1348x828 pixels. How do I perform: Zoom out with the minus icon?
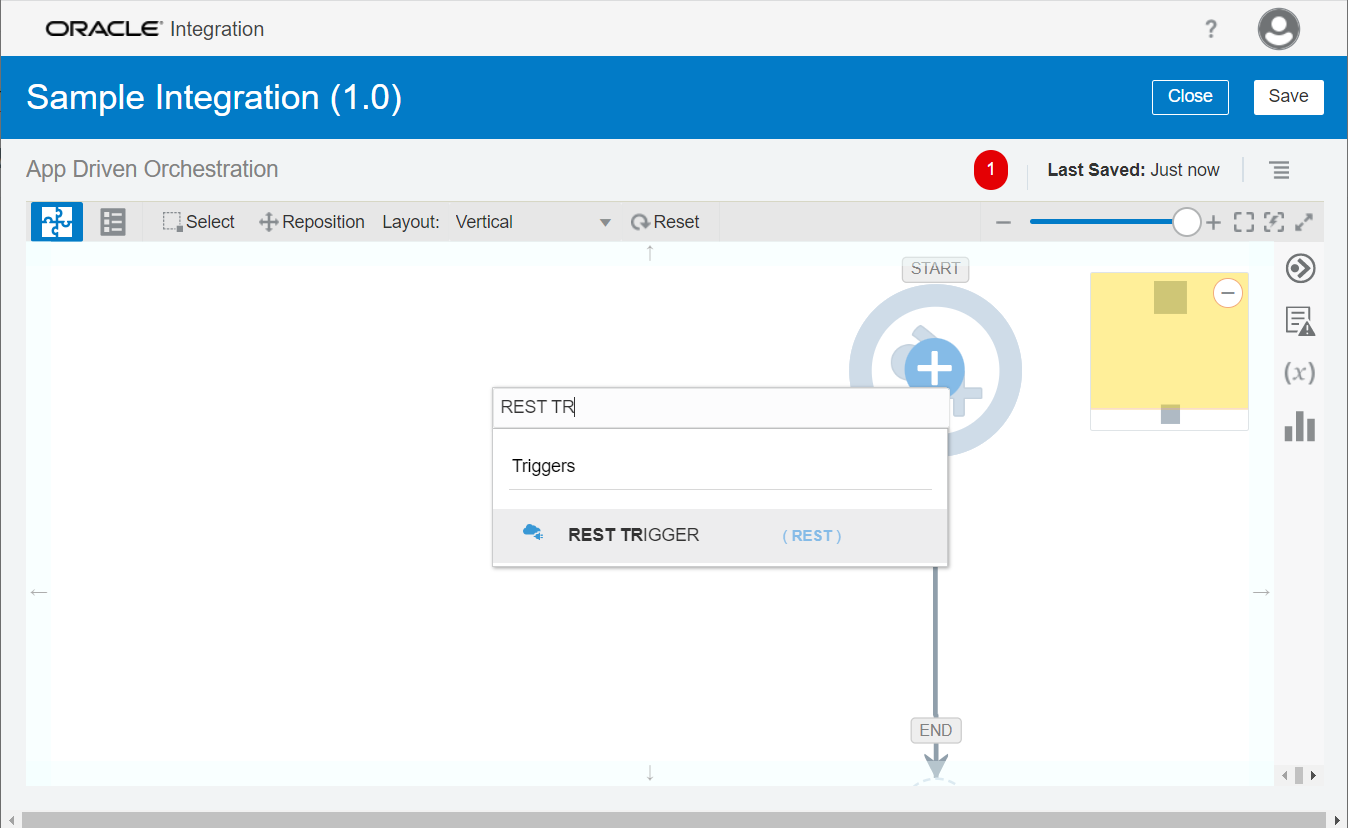1004,222
